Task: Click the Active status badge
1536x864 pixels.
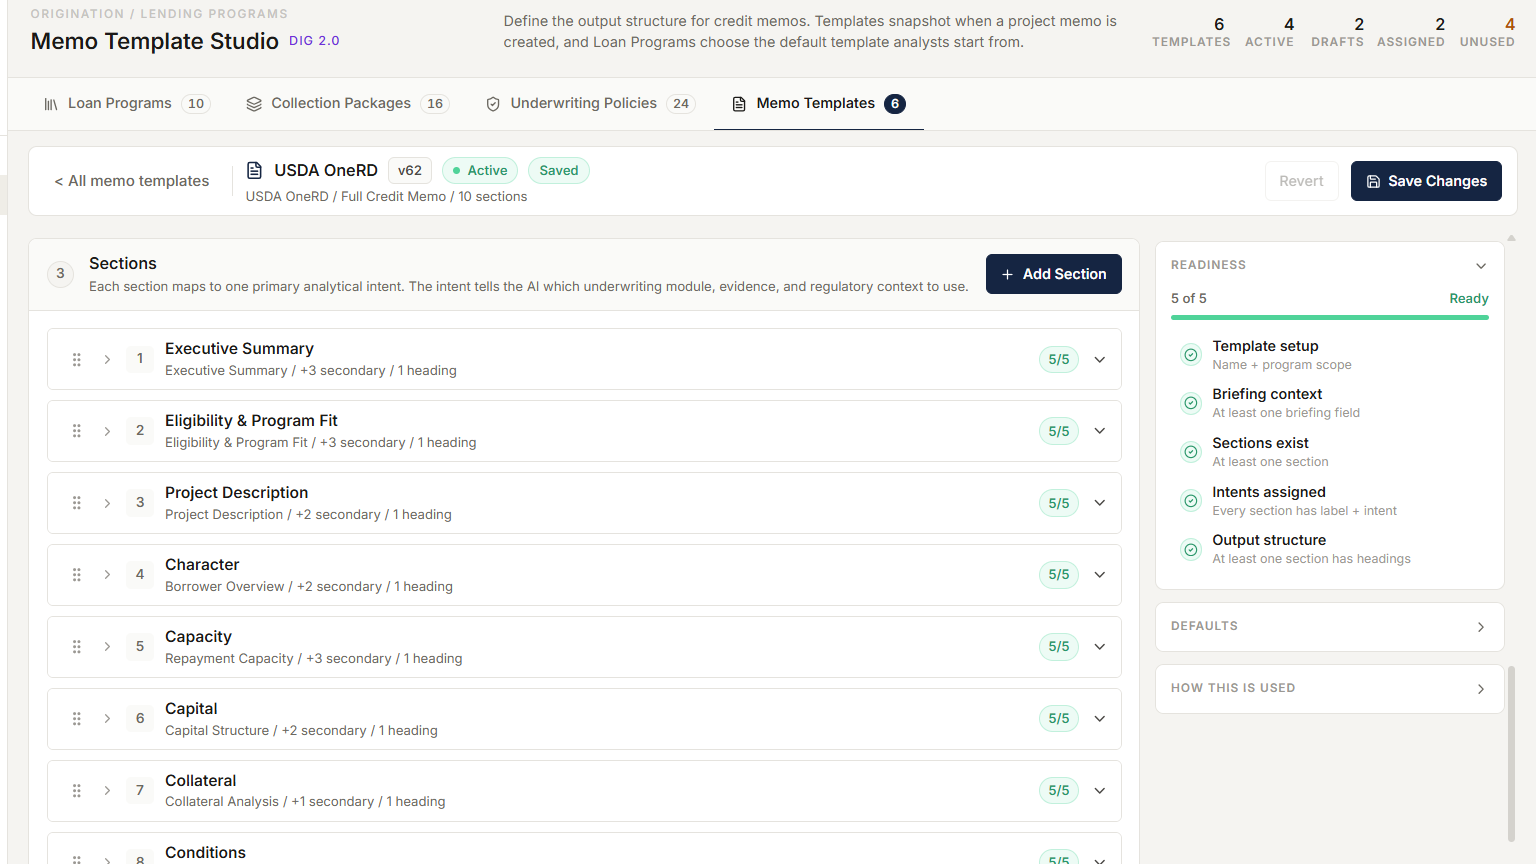Action: [480, 170]
